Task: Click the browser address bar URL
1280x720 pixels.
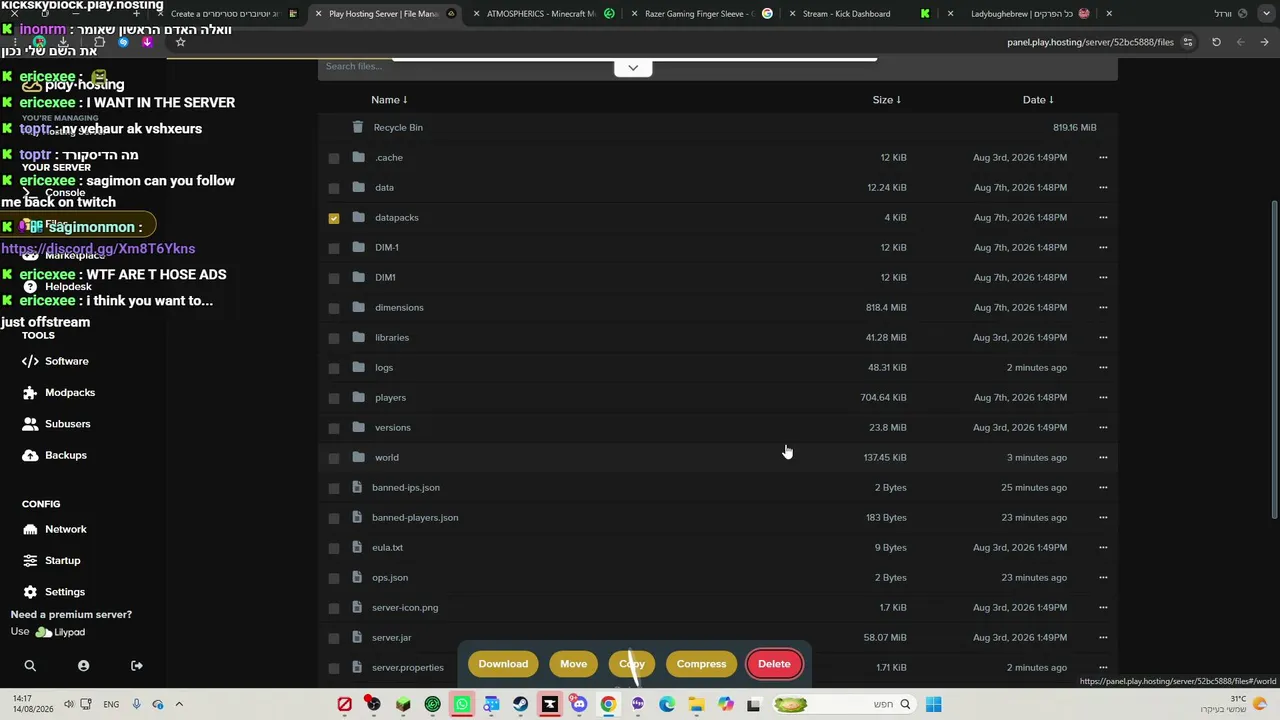Action: [1090, 42]
